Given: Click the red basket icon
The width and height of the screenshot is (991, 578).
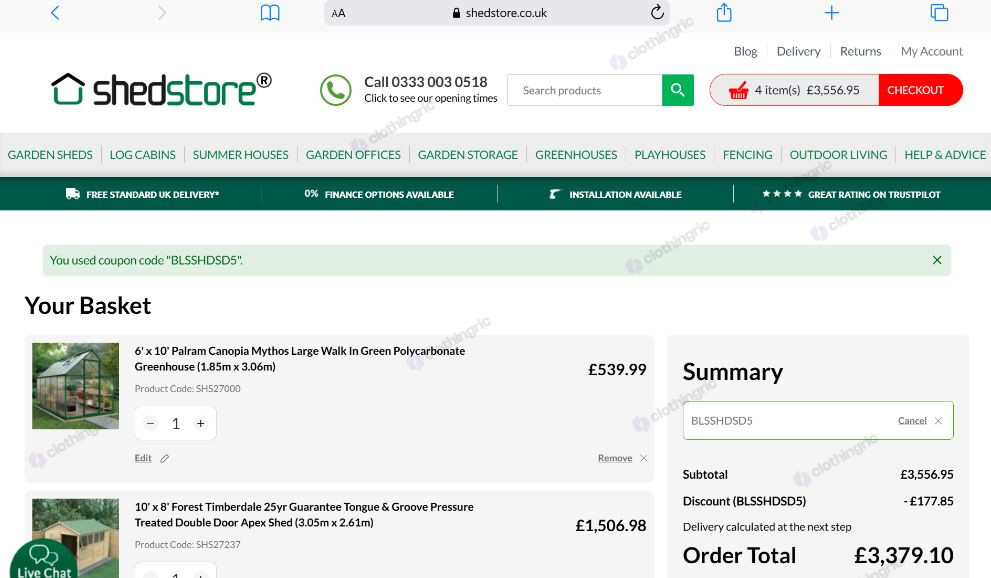Looking at the screenshot, I should tap(738, 91).
